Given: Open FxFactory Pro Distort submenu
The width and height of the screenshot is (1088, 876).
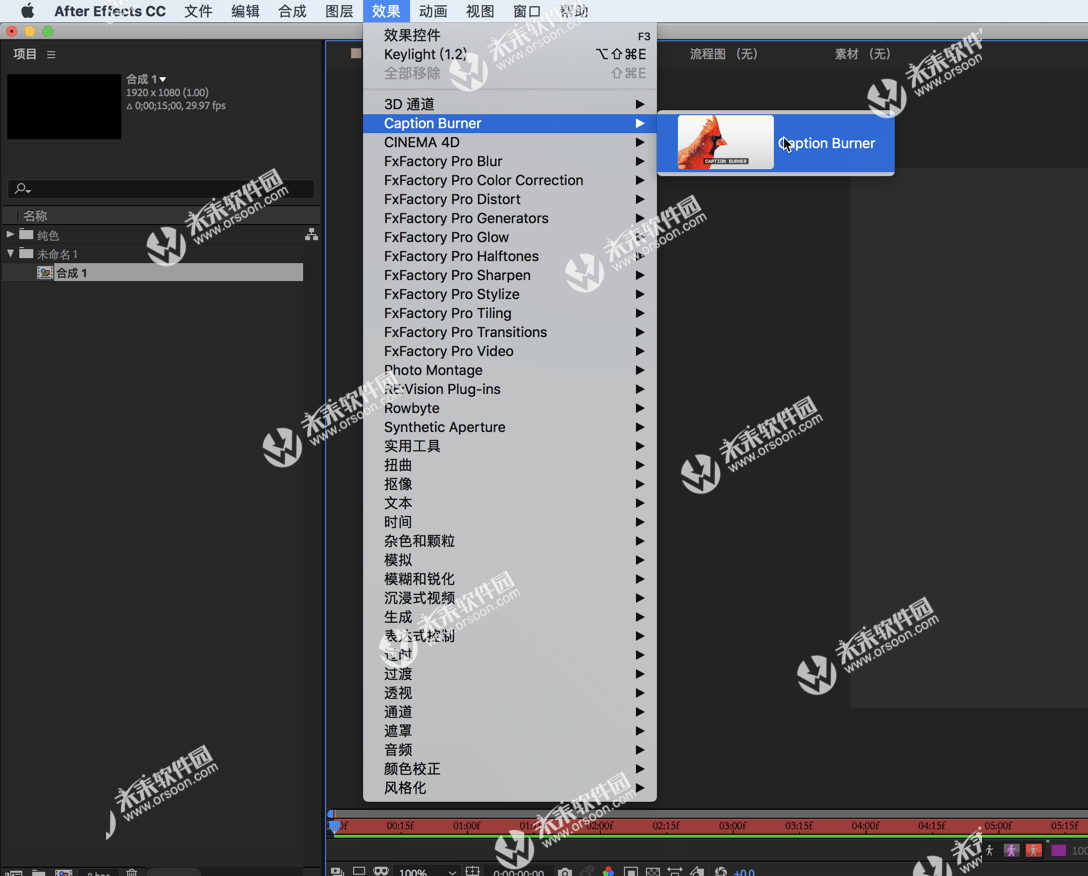Looking at the screenshot, I should coord(509,199).
